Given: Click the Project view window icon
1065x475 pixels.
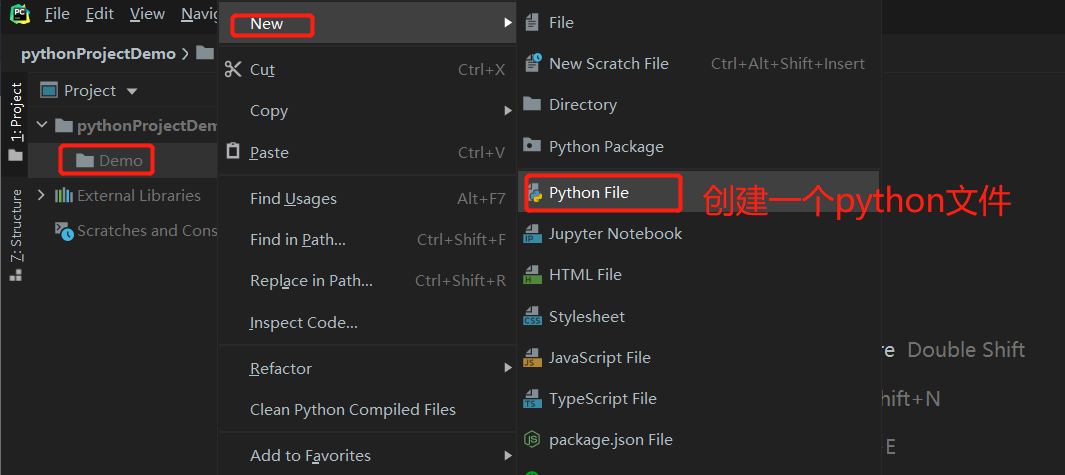Looking at the screenshot, I should 48,90.
